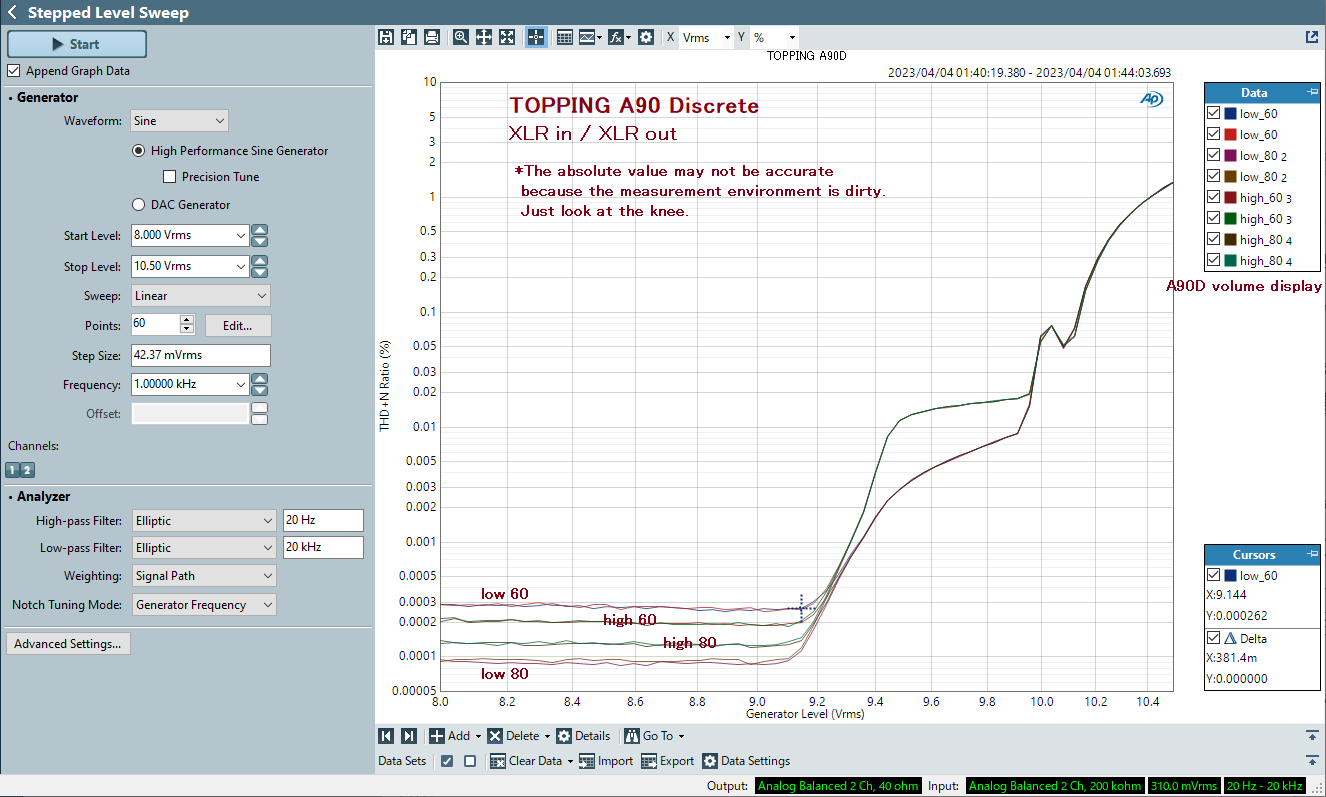Open the Low-pass Filter dropdown
The height and width of the screenshot is (797, 1326).
click(x=204, y=548)
